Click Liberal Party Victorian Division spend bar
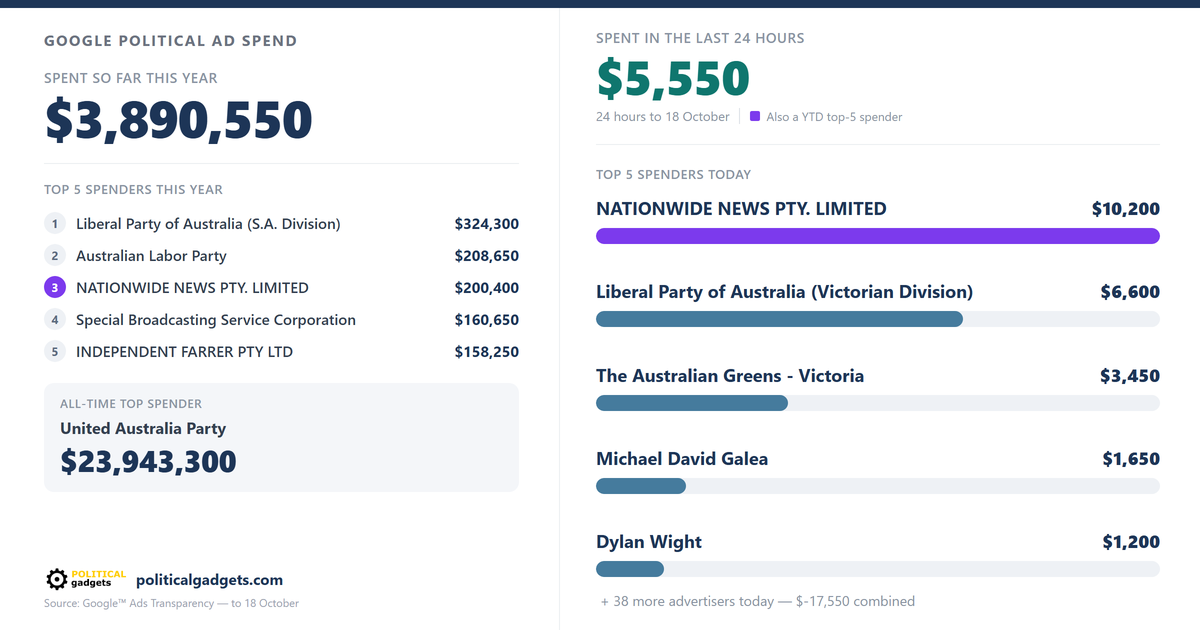The image size is (1200, 630). point(779,319)
